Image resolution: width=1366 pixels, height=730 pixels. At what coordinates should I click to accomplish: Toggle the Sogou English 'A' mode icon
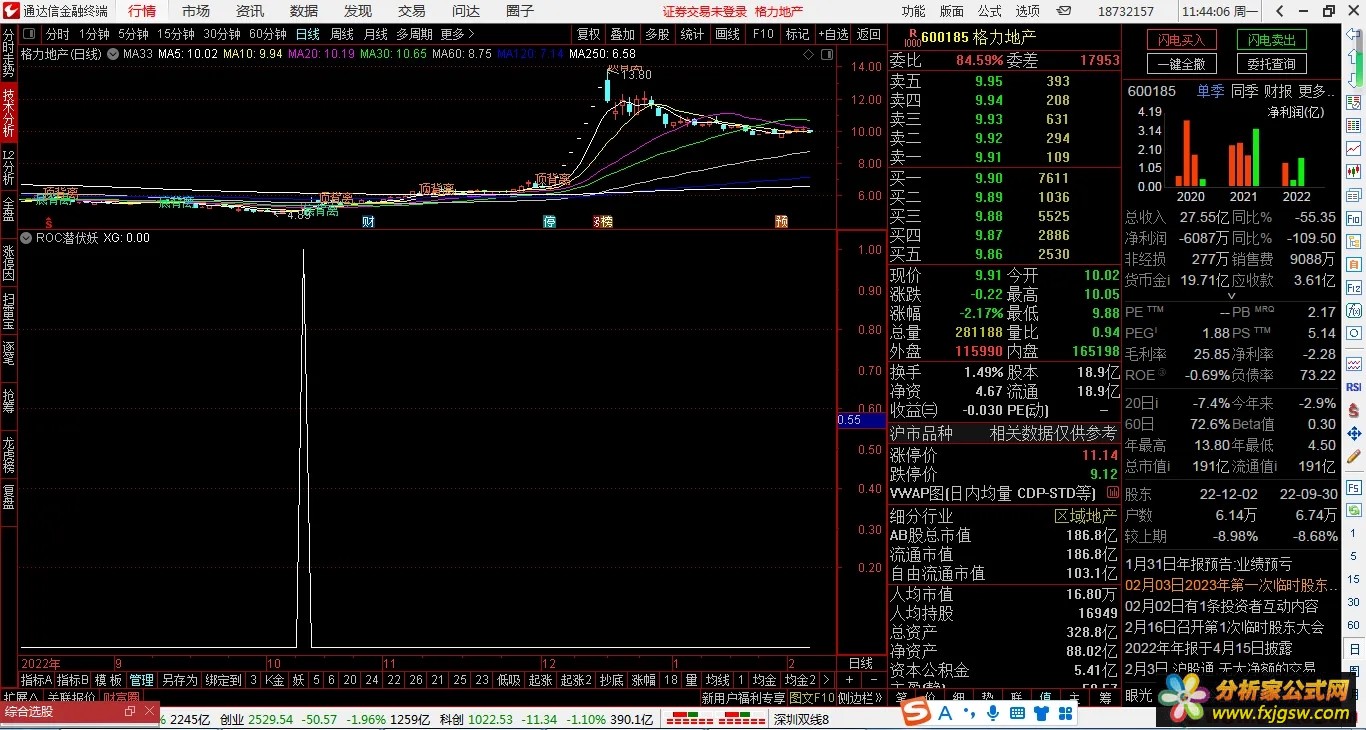pos(945,712)
